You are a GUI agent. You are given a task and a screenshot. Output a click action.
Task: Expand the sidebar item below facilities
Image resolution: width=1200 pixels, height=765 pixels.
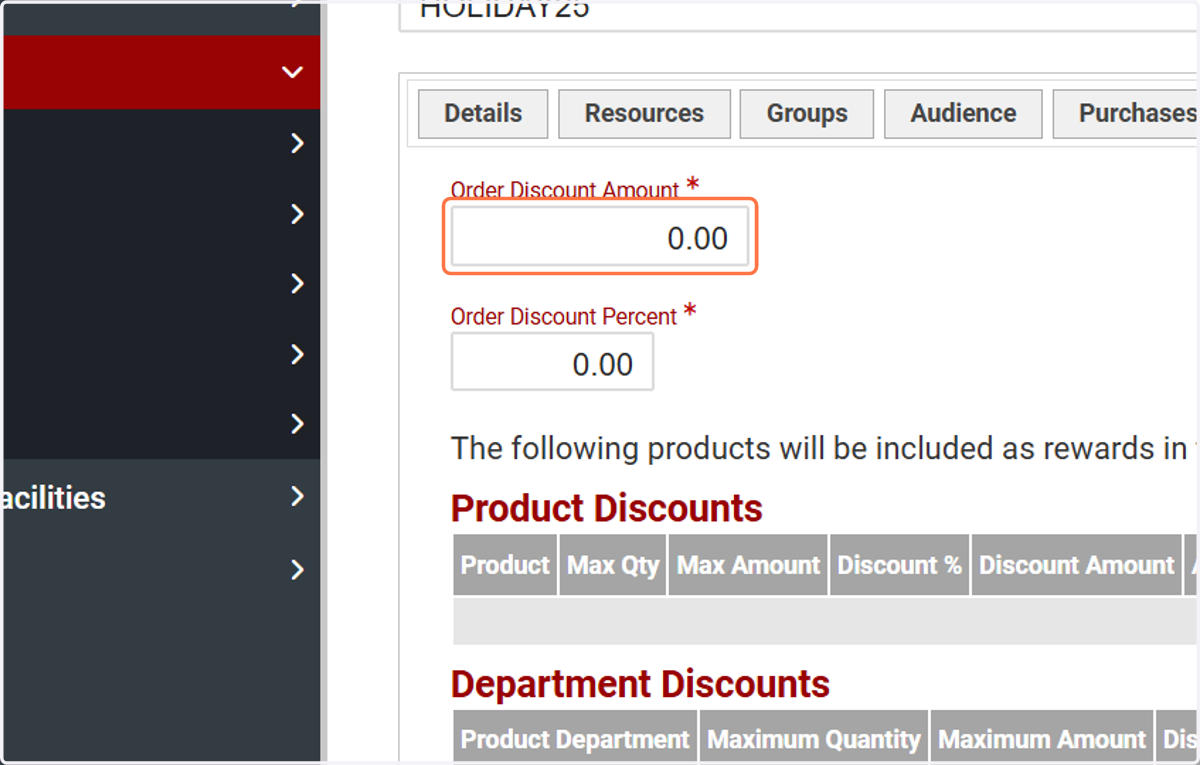pyautogui.click(x=160, y=569)
